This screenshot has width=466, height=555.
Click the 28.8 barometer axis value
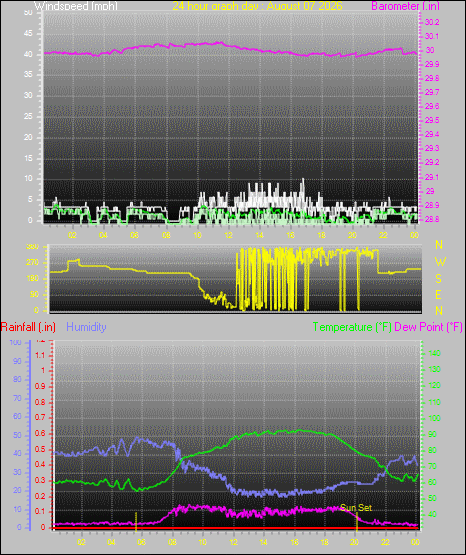(432, 219)
